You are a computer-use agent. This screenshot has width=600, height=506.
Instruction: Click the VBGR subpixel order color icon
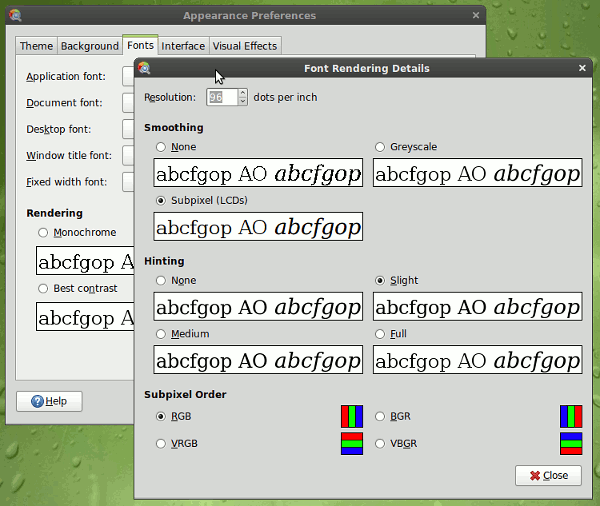571,444
